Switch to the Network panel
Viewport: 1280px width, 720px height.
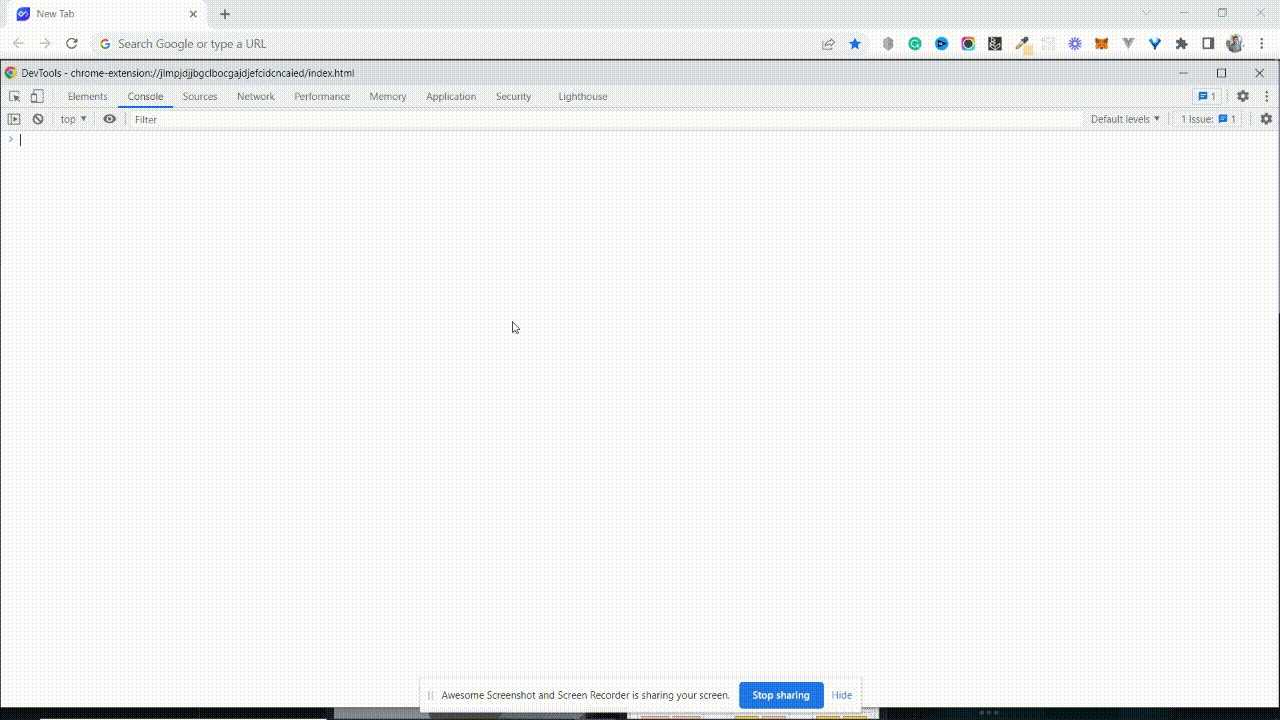(x=255, y=96)
